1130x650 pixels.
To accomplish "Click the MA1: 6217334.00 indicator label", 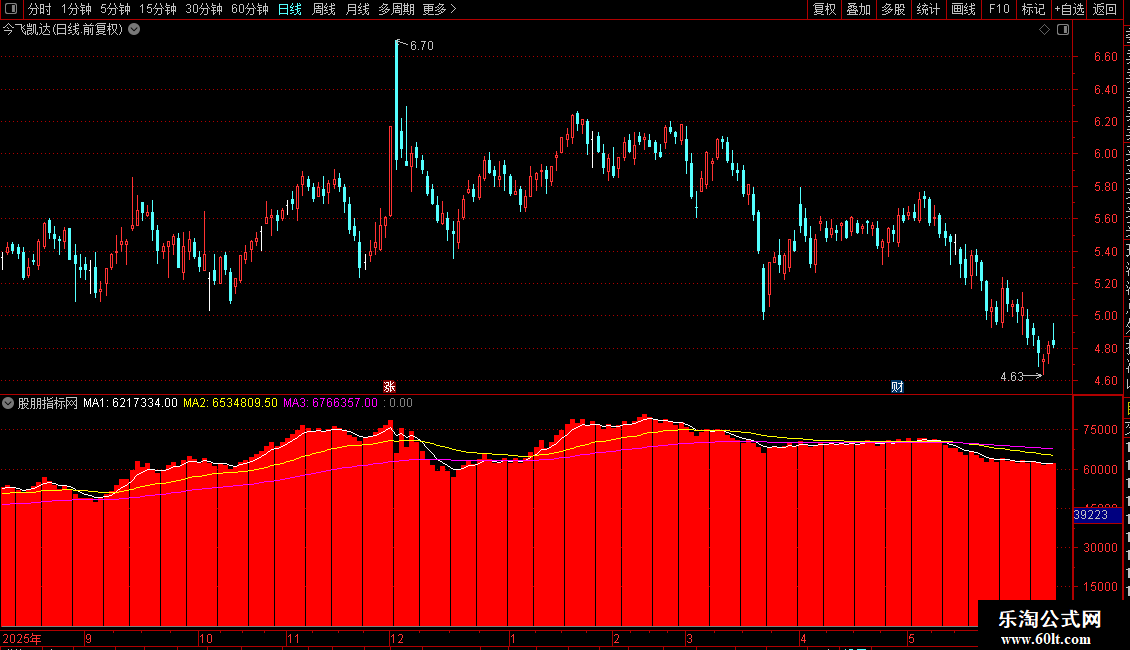I will [130, 403].
